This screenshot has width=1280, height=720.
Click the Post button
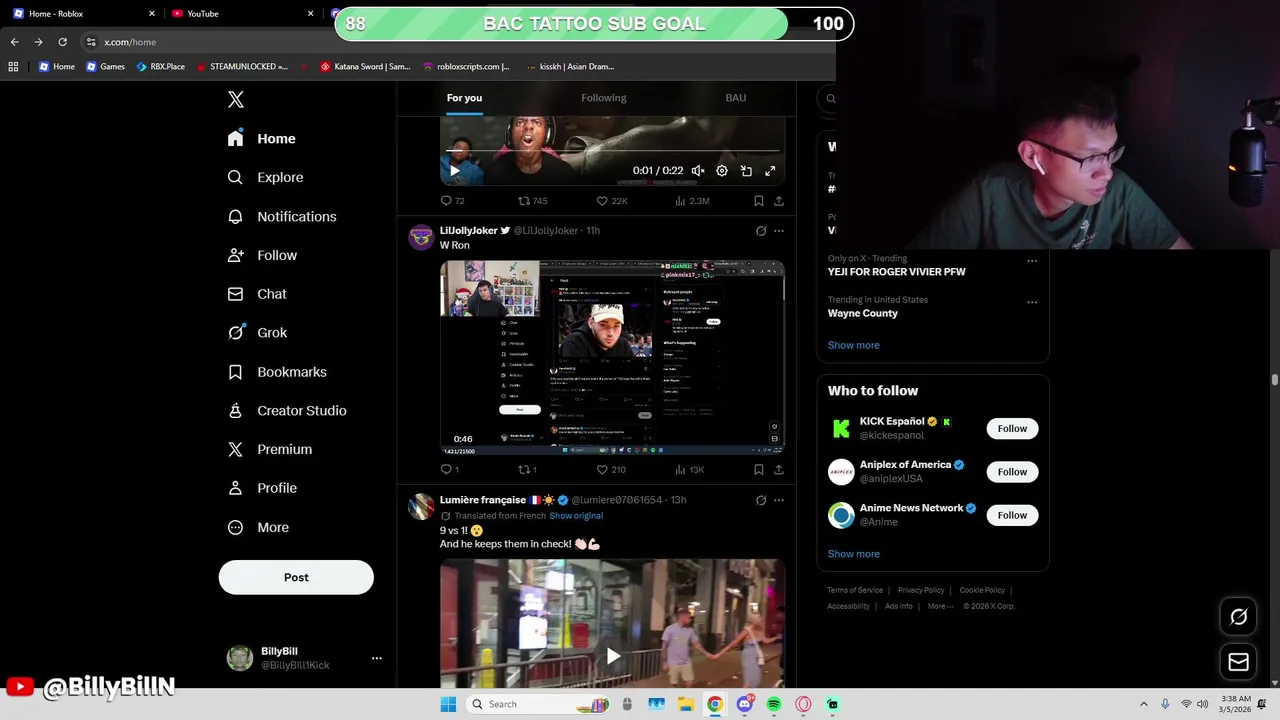[x=296, y=577]
